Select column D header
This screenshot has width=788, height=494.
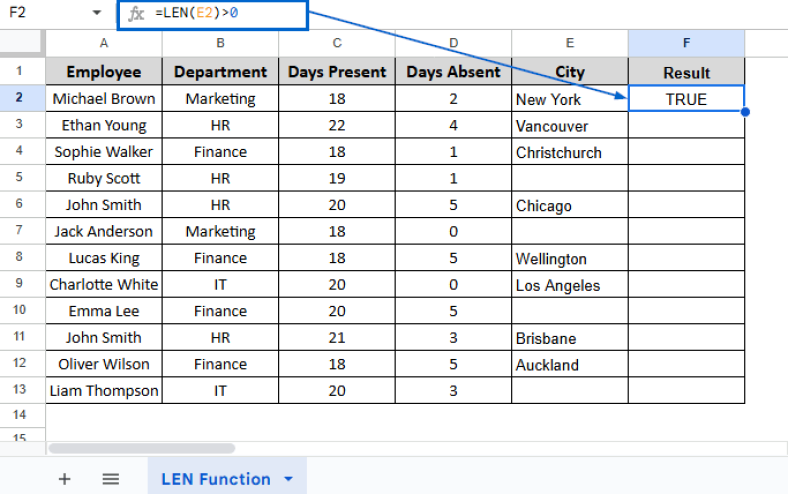click(x=453, y=43)
